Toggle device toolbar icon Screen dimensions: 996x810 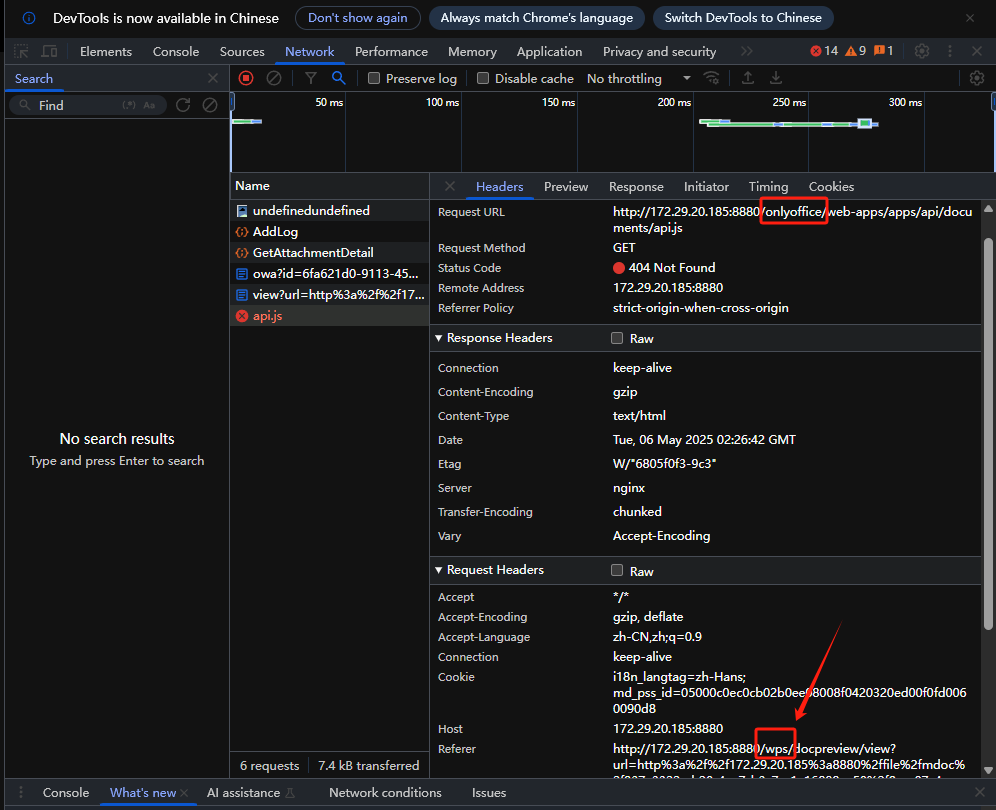(x=49, y=52)
